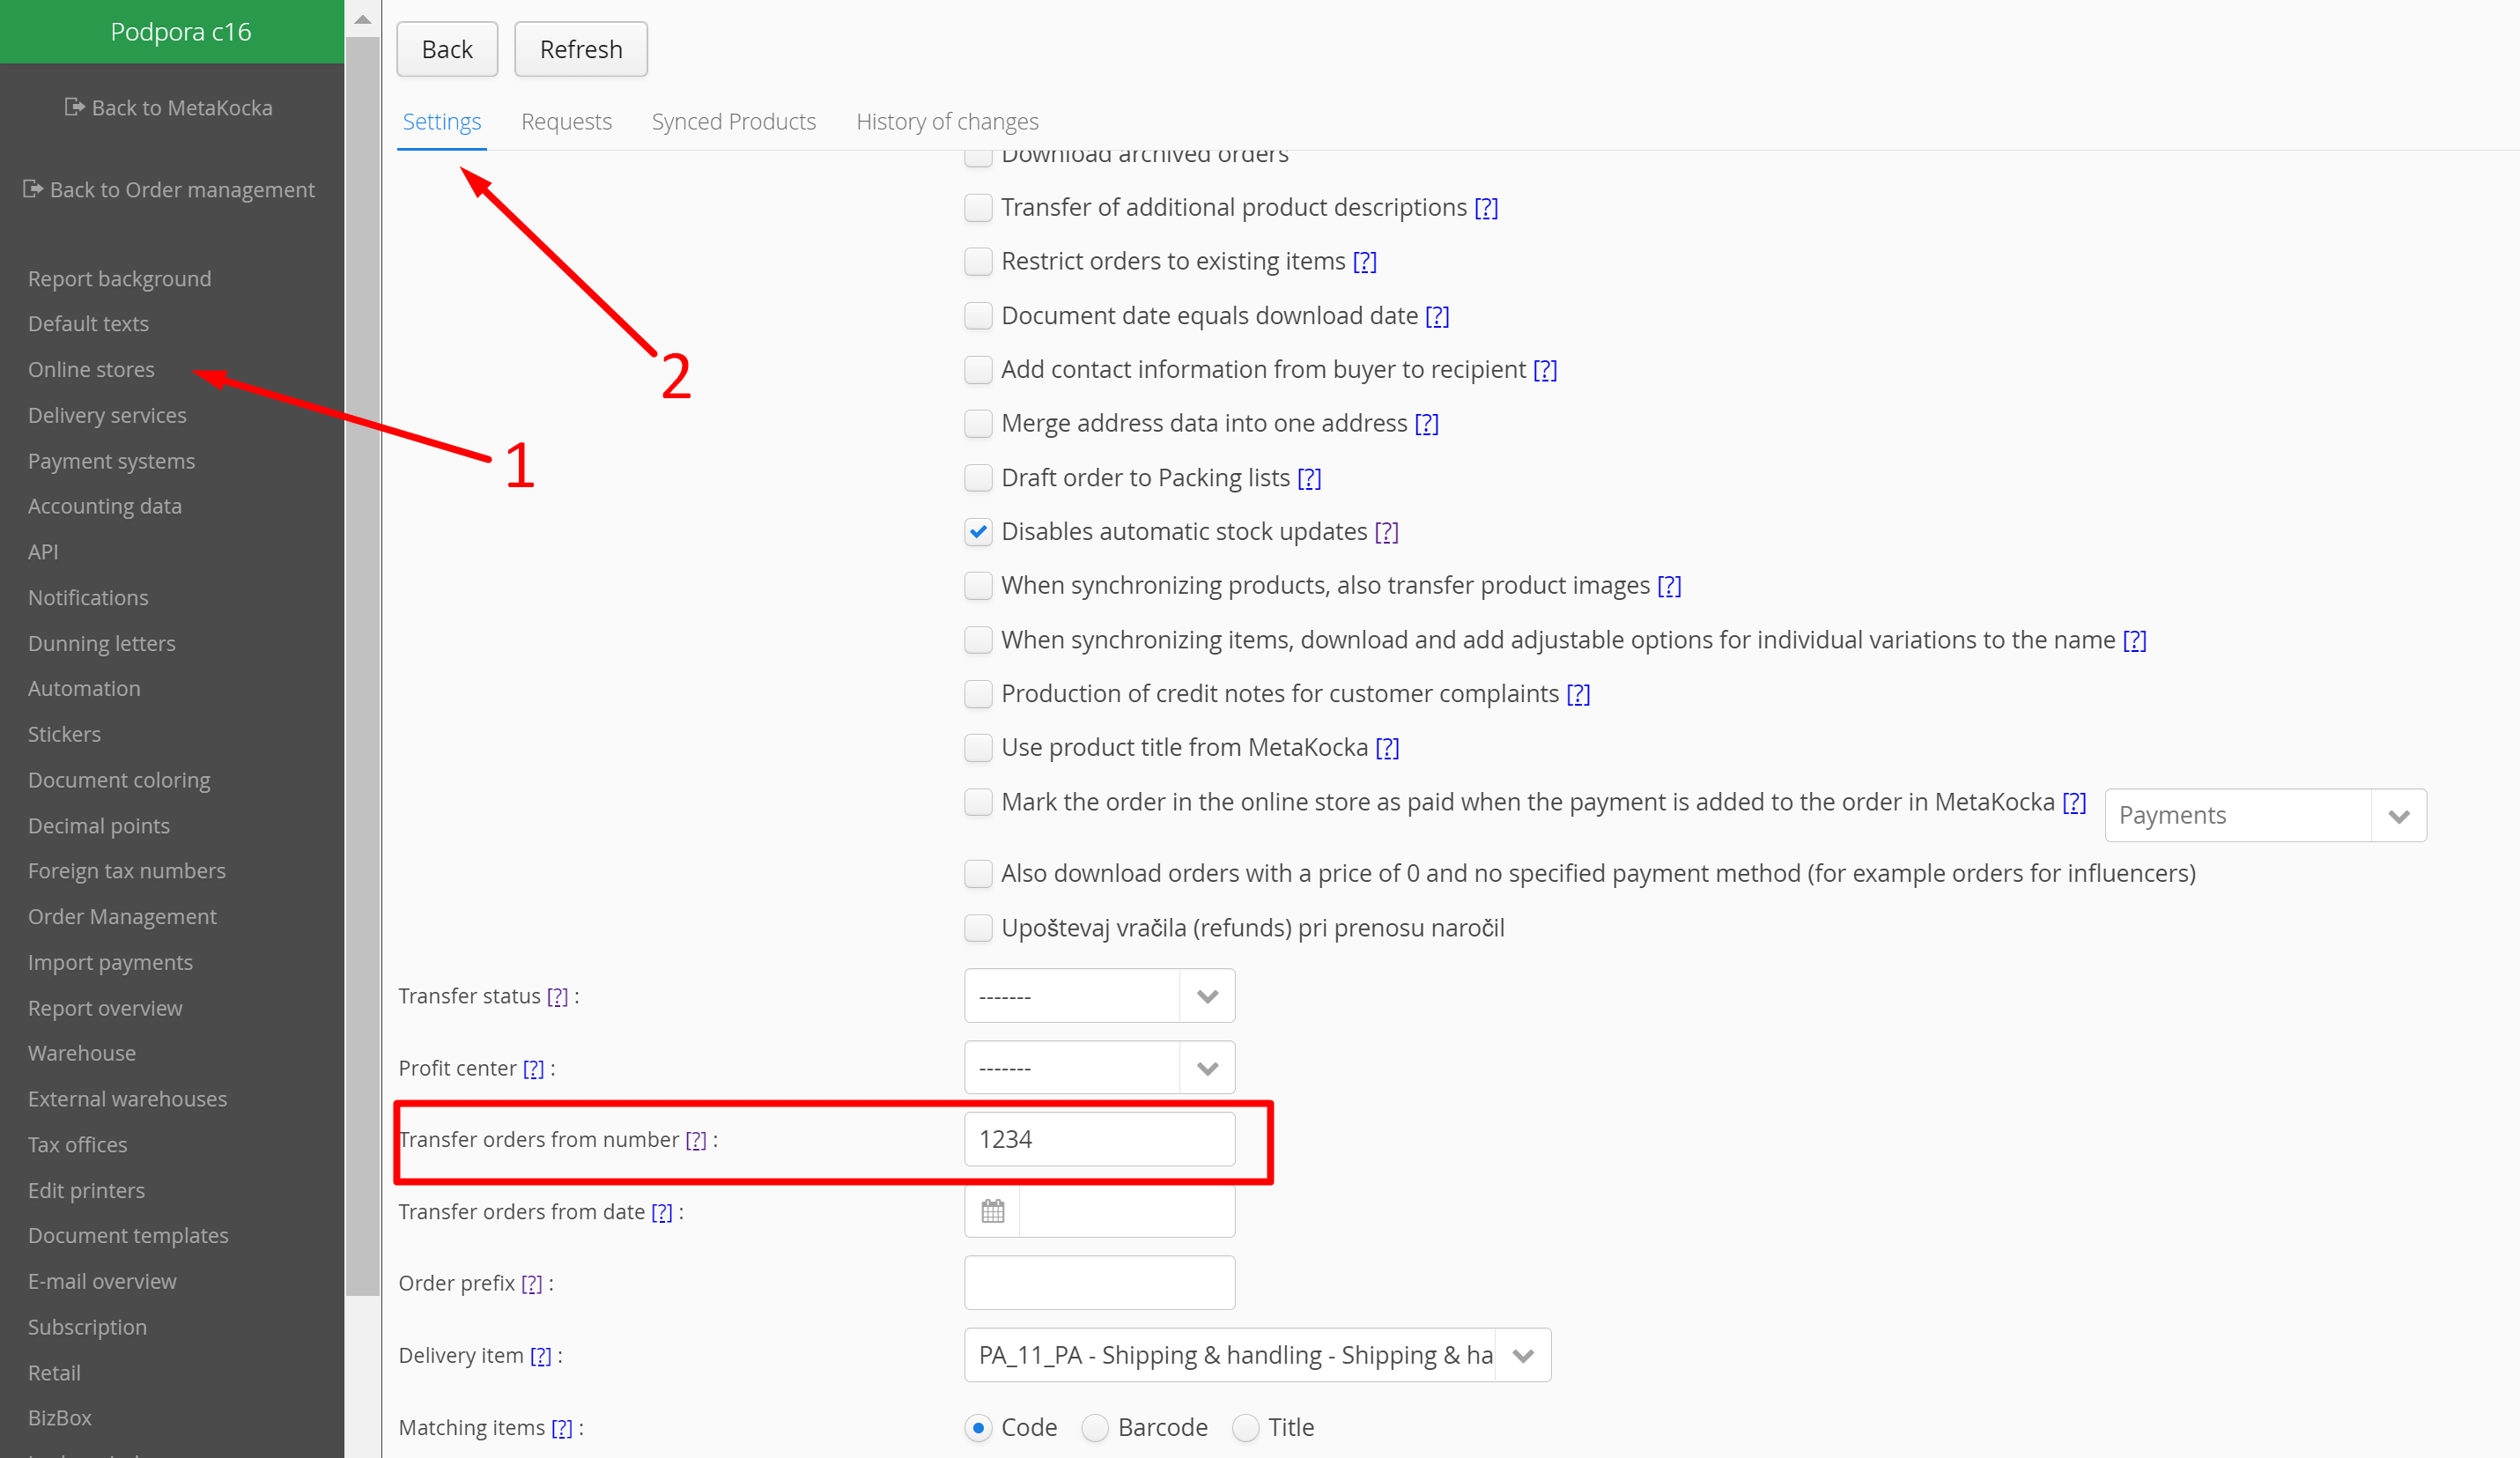Viewport: 2520px width, 1458px height.
Task: Click help icon next to Profit center
Action: [534, 1068]
